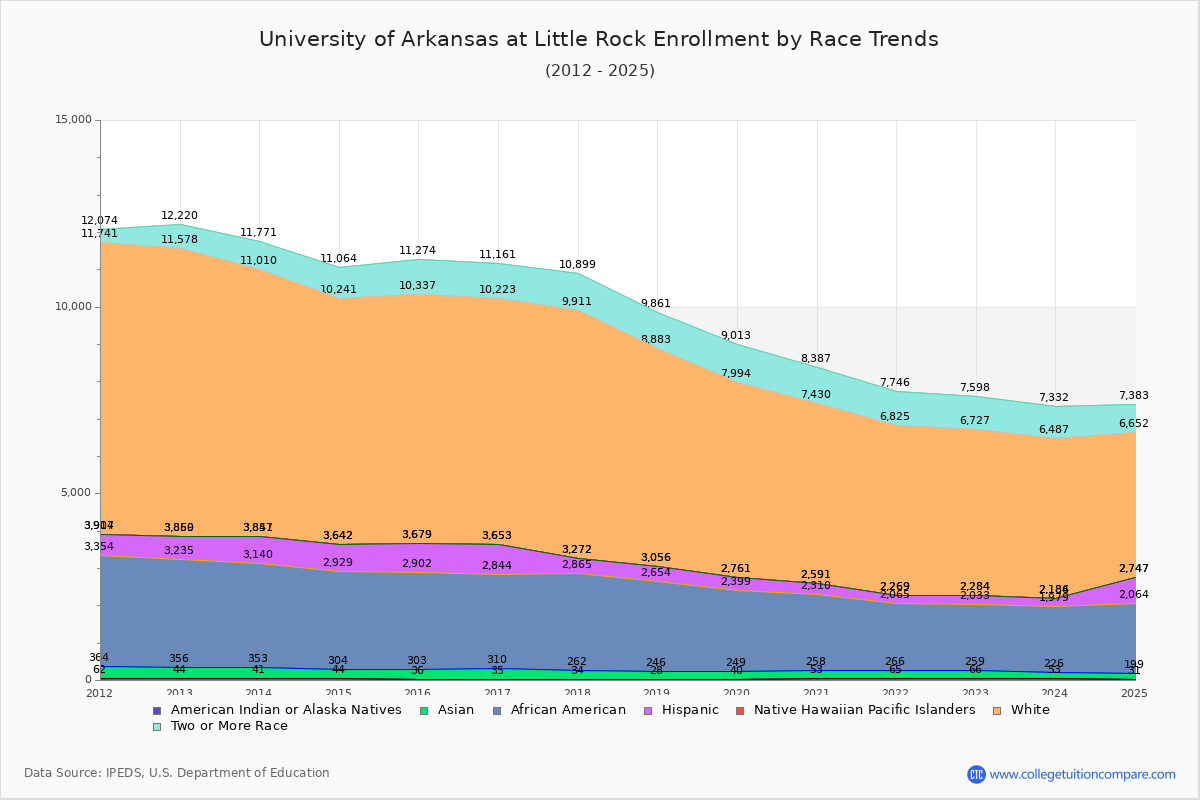Click the 6,652 White value label

coord(1134,424)
